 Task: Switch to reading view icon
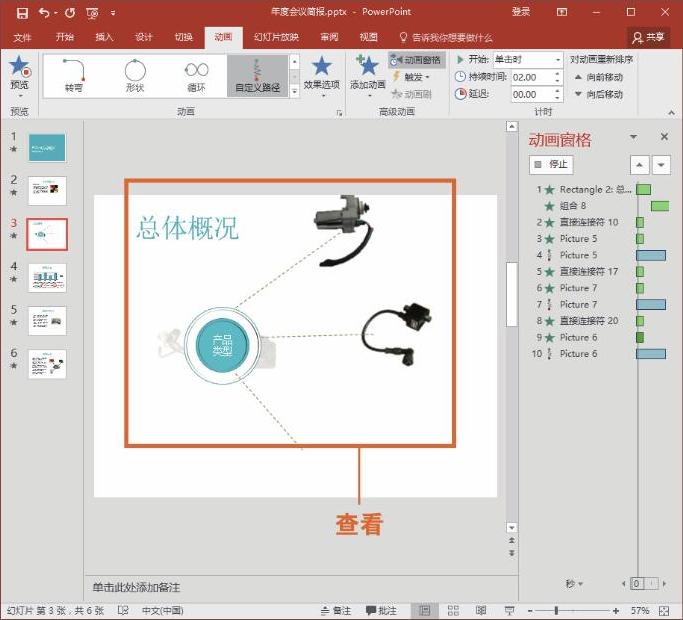pyautogui.click(x=481, y=611)
